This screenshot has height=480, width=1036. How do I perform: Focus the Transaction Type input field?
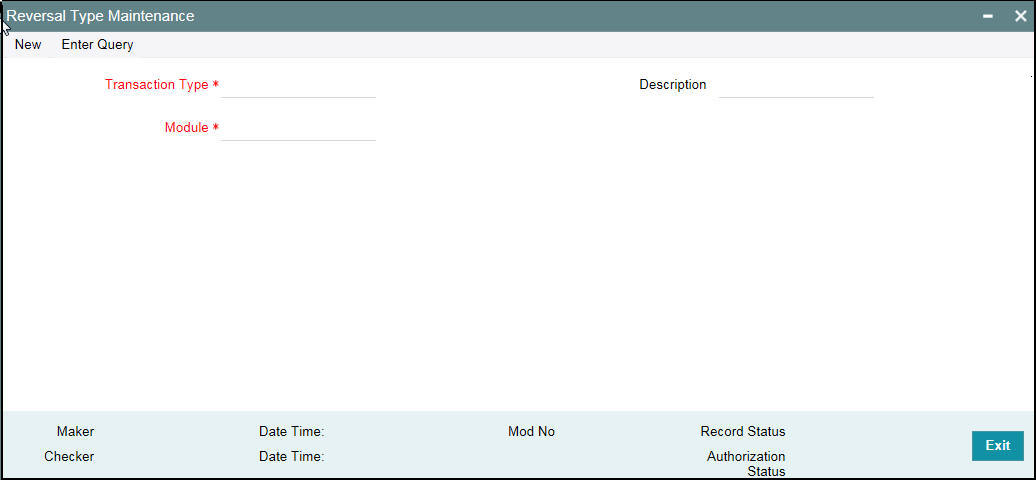point(298,85)
